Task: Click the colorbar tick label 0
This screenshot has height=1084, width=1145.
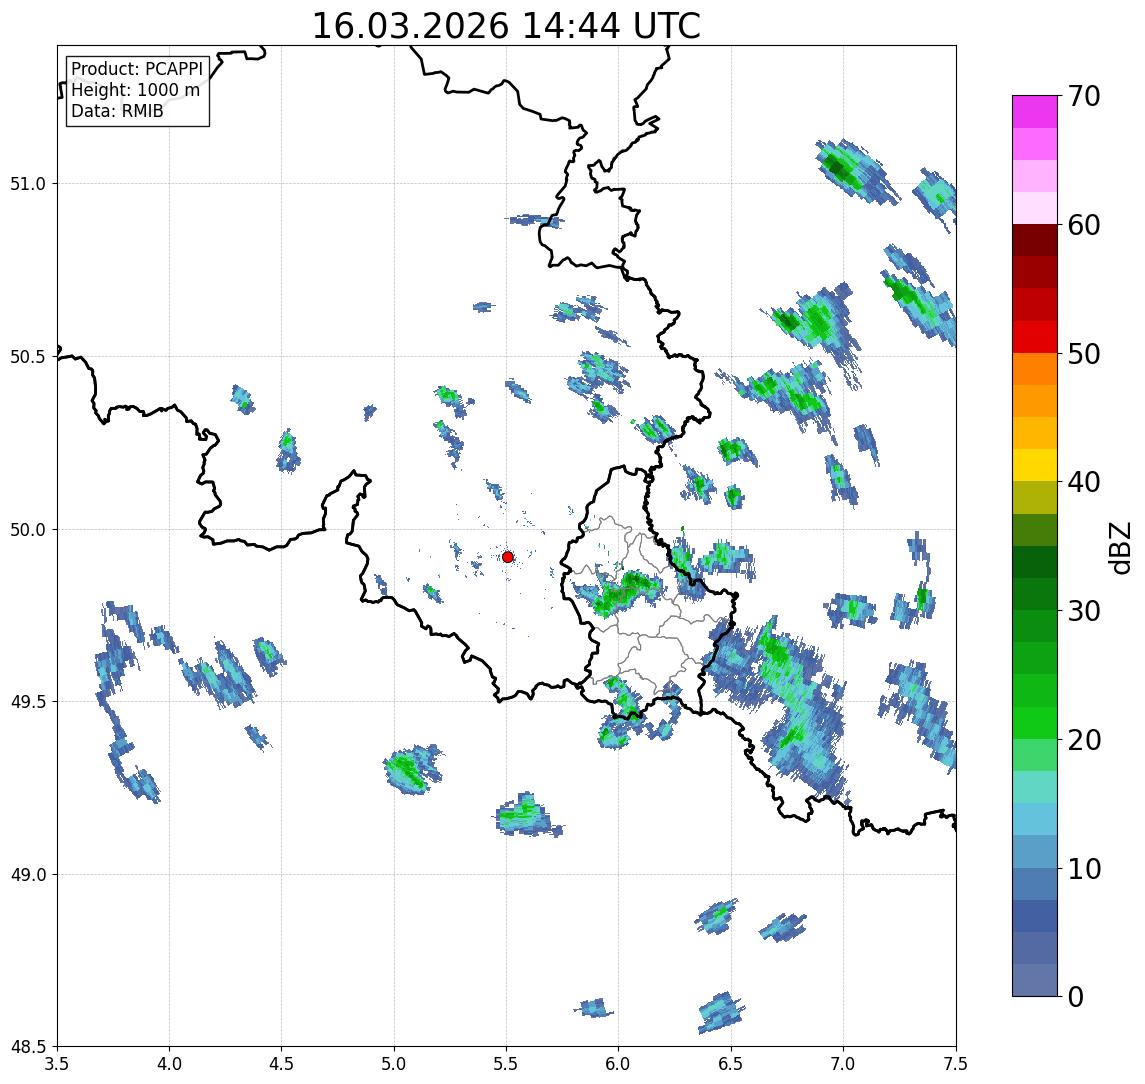Action: [x=1076, y=996]
